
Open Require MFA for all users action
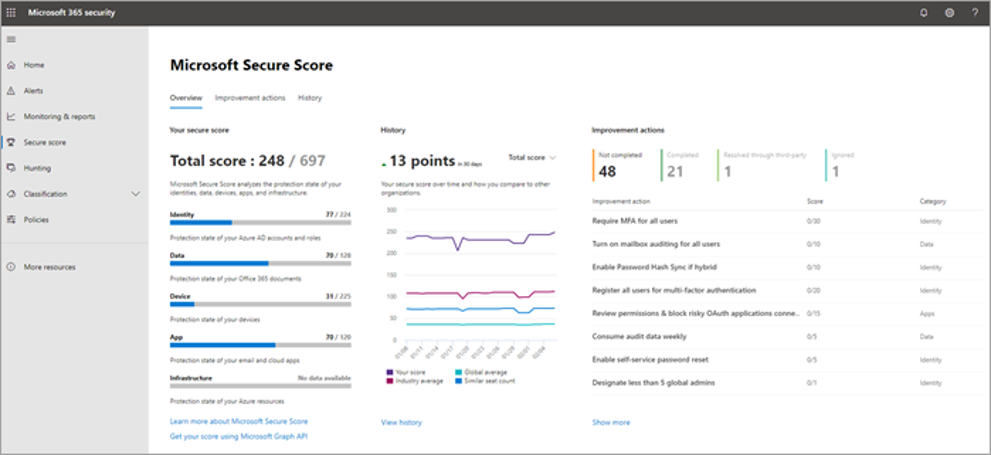tap(634, 221)
